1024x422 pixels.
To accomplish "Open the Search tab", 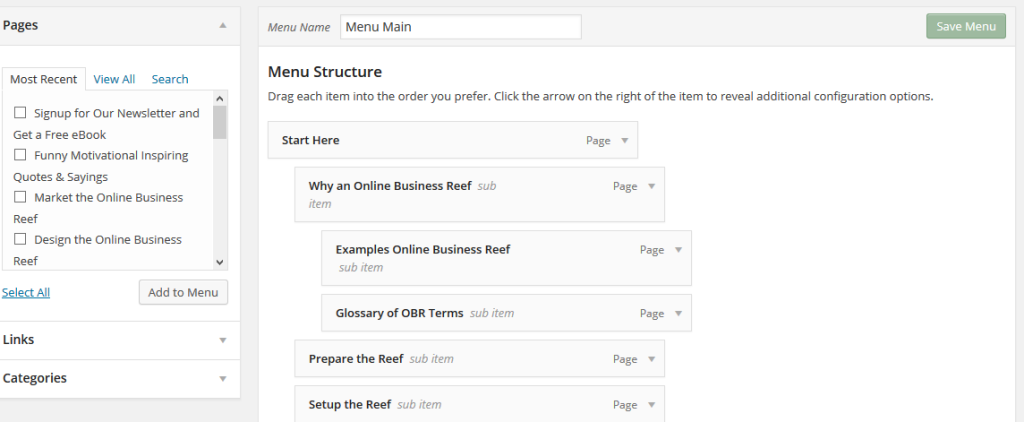I will pos(170,79).
